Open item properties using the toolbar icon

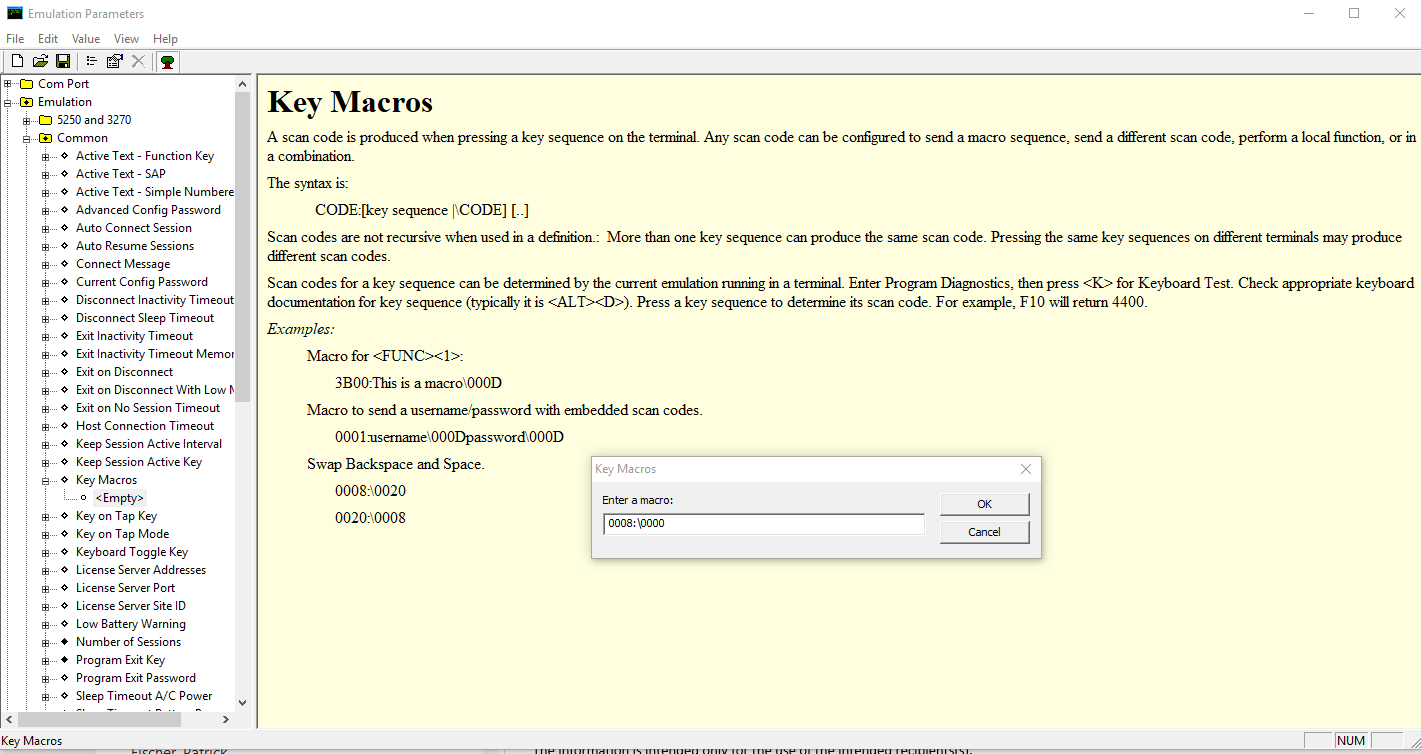pos(112,61)
